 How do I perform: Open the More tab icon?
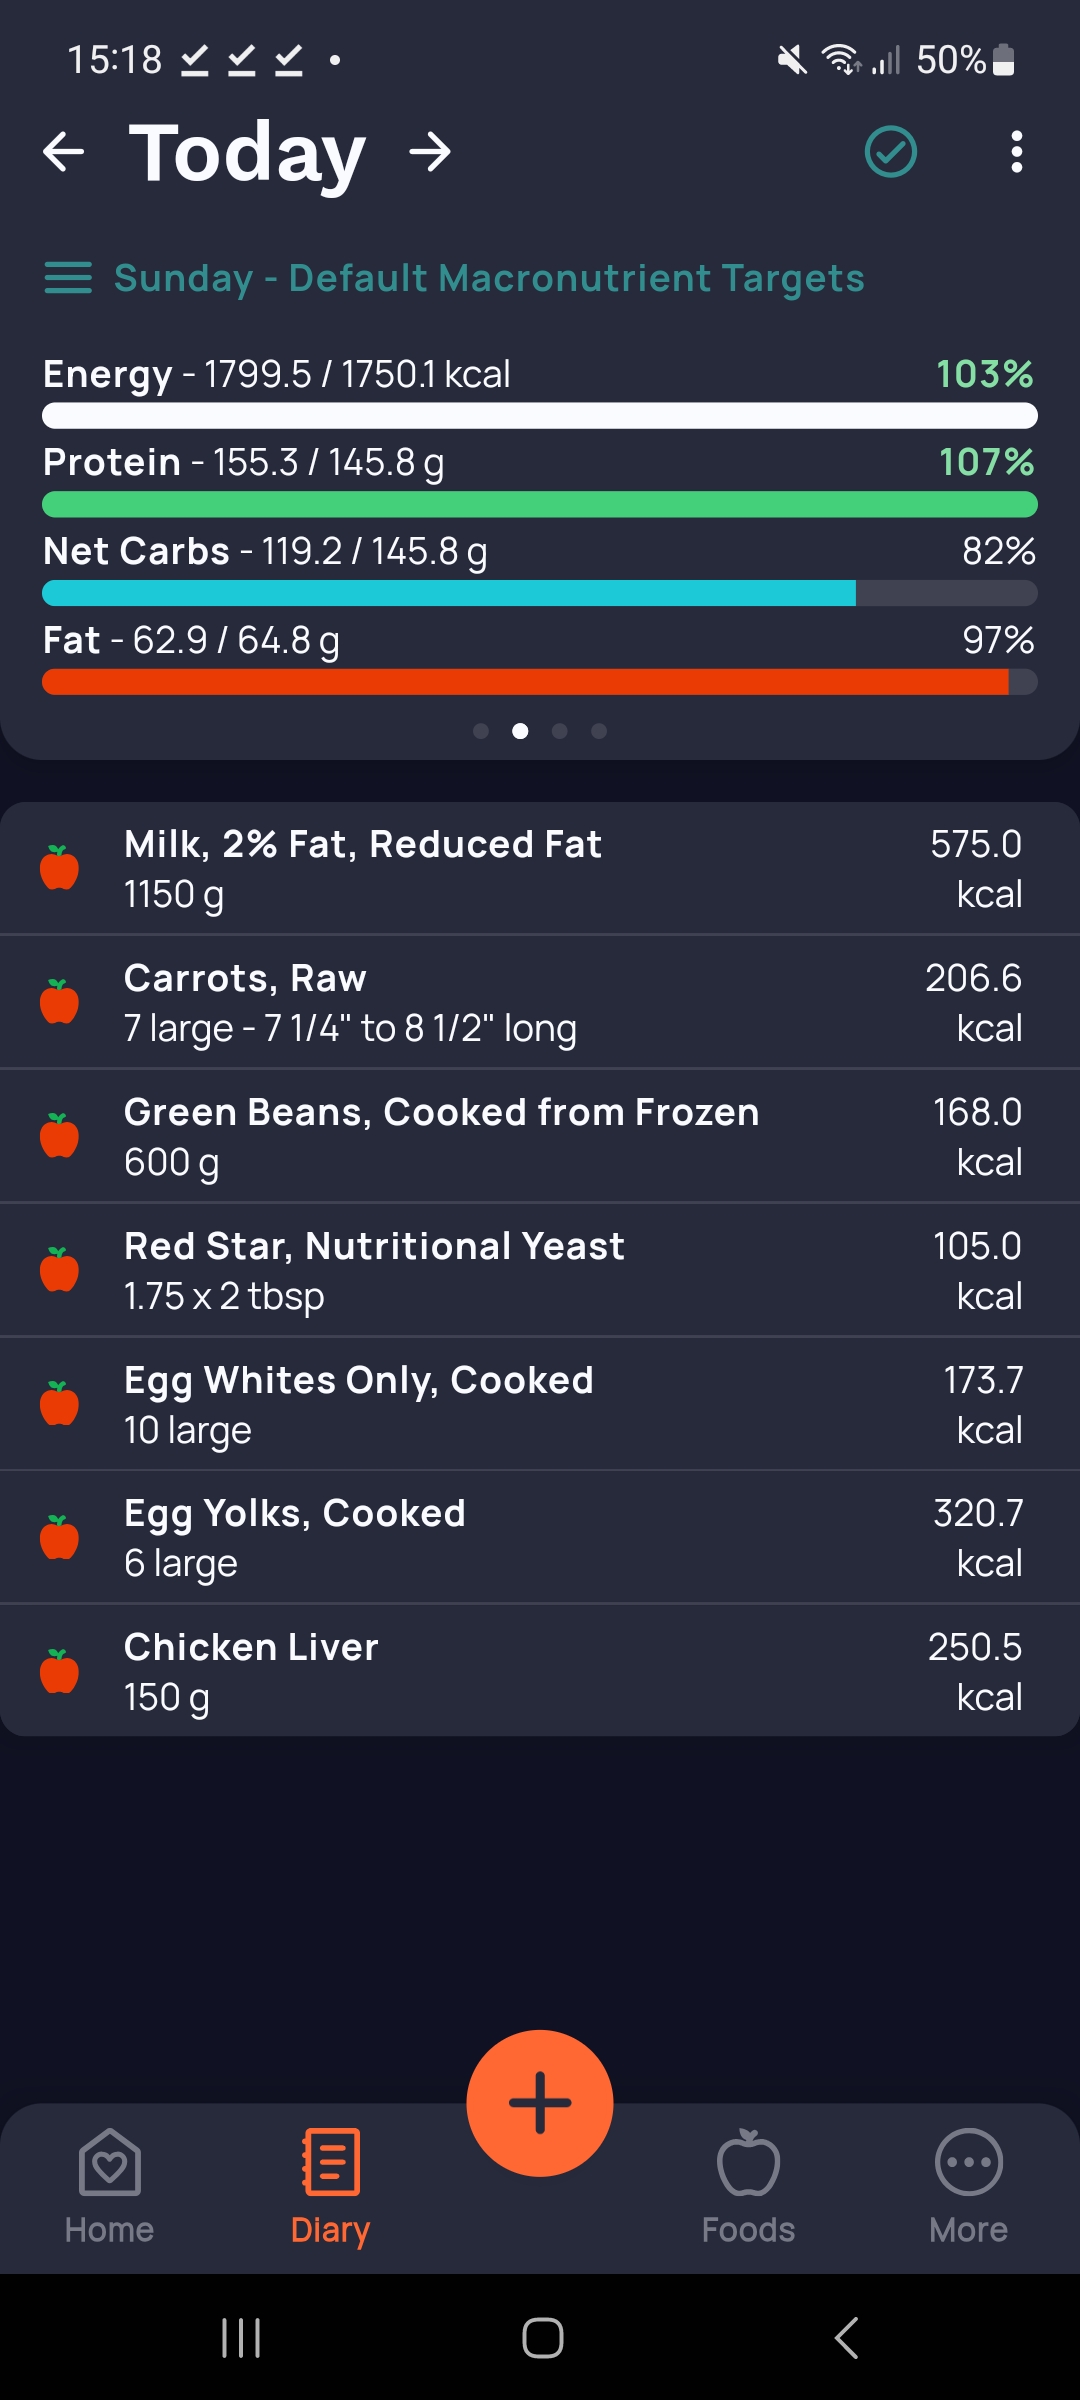968,2162
